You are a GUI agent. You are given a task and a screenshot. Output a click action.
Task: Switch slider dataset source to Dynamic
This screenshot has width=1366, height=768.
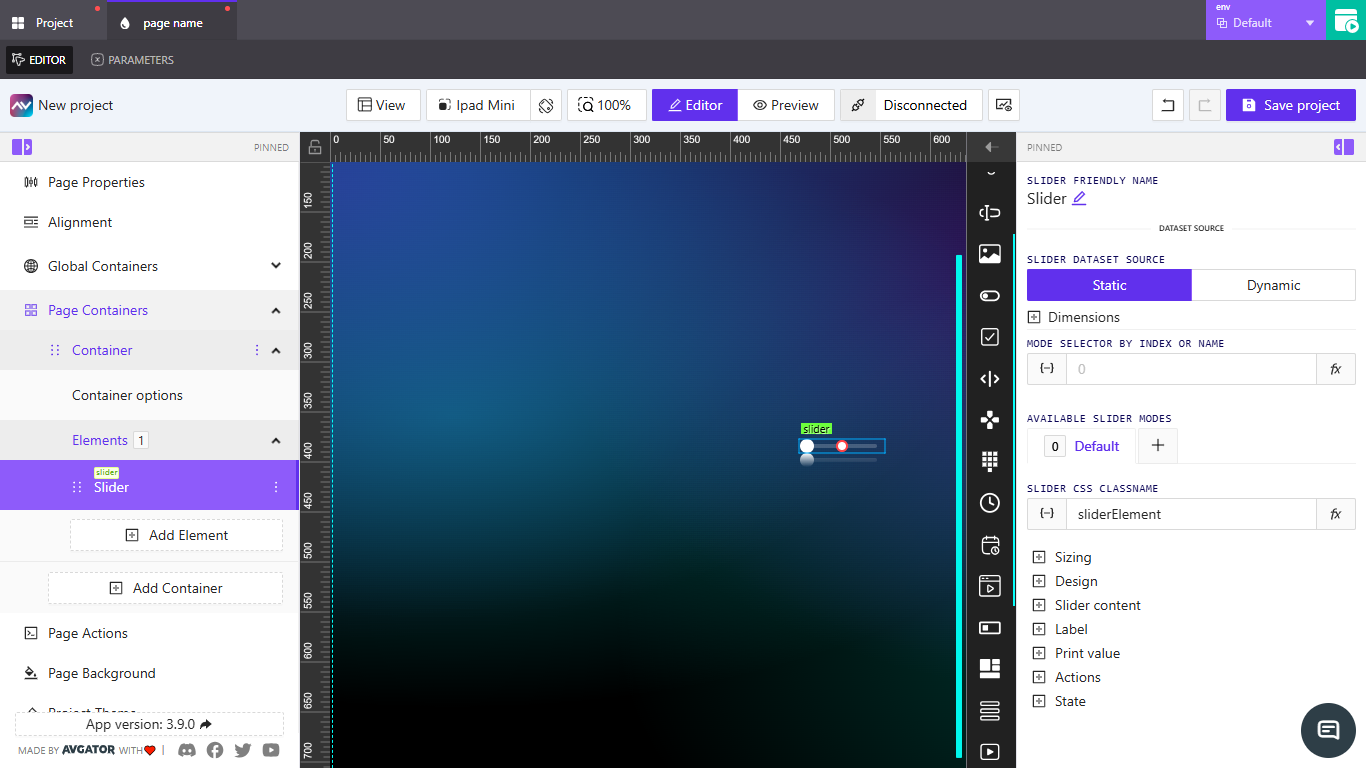[x=1273, y=285]
